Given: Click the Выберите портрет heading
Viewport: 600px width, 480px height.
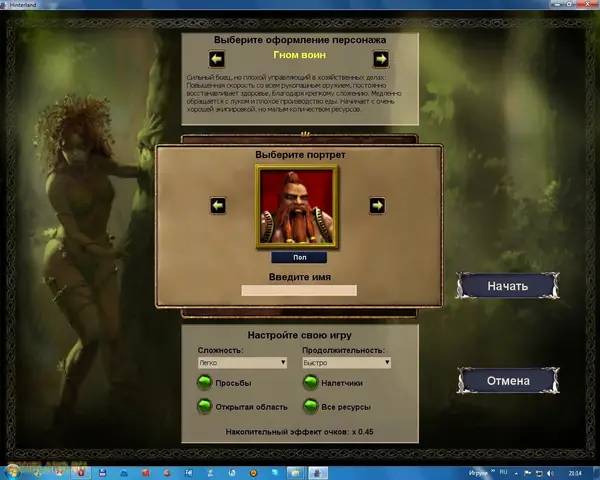Looking at the screenshot, I should coord(300,155).
